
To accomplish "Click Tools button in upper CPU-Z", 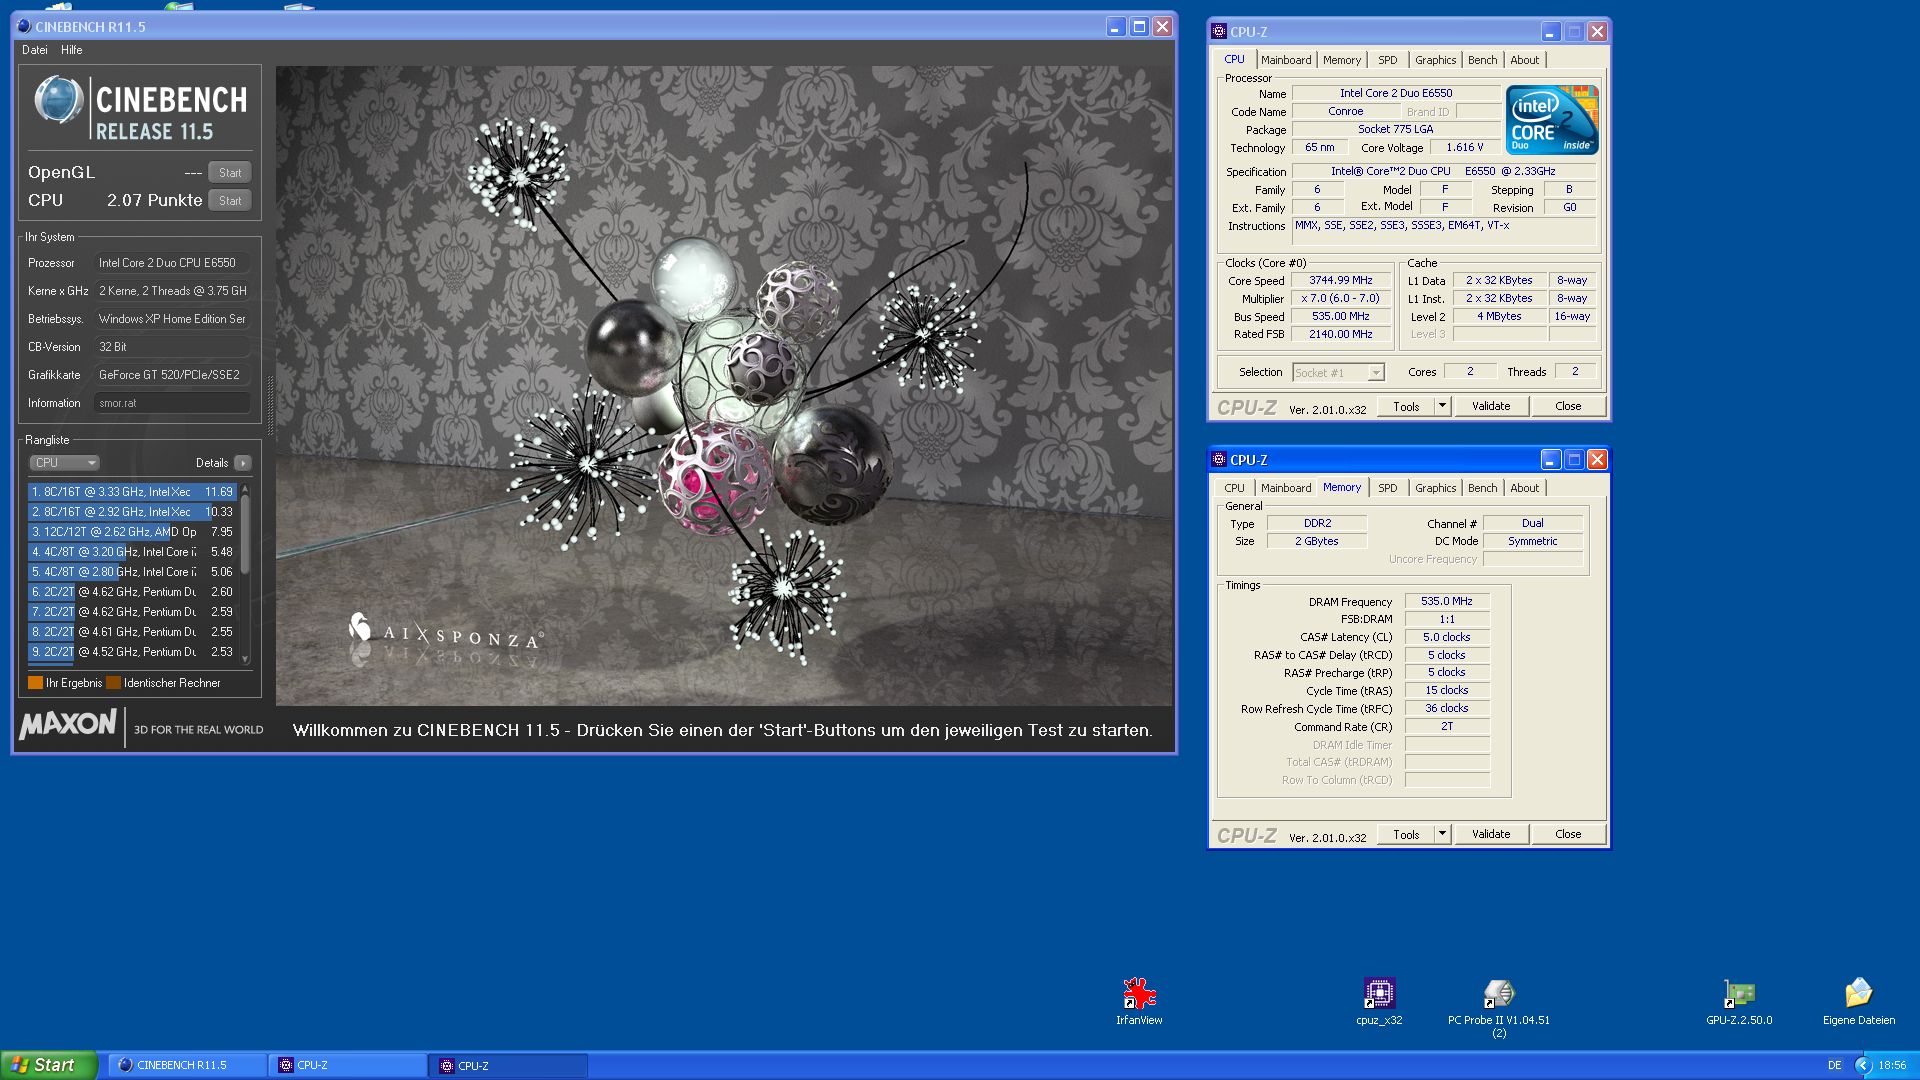I will point(1406,406).
